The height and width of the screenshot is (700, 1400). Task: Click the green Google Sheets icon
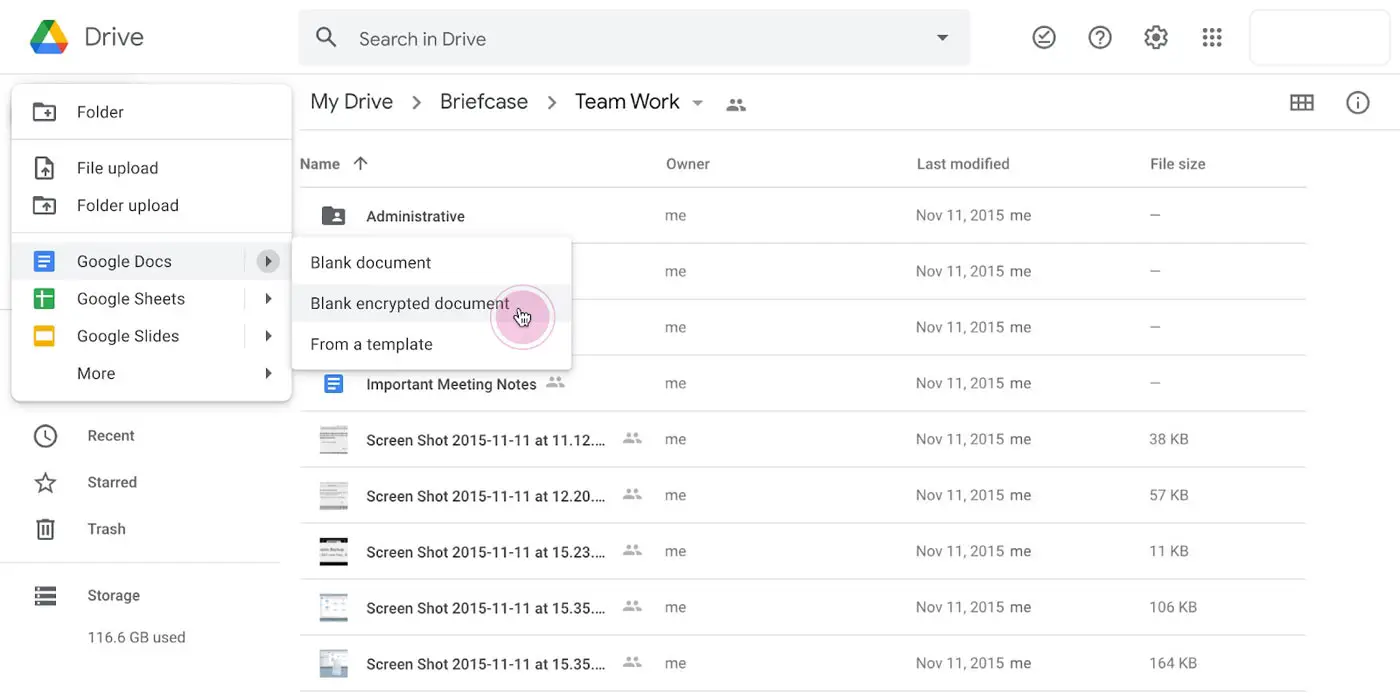tap(44, 298)
